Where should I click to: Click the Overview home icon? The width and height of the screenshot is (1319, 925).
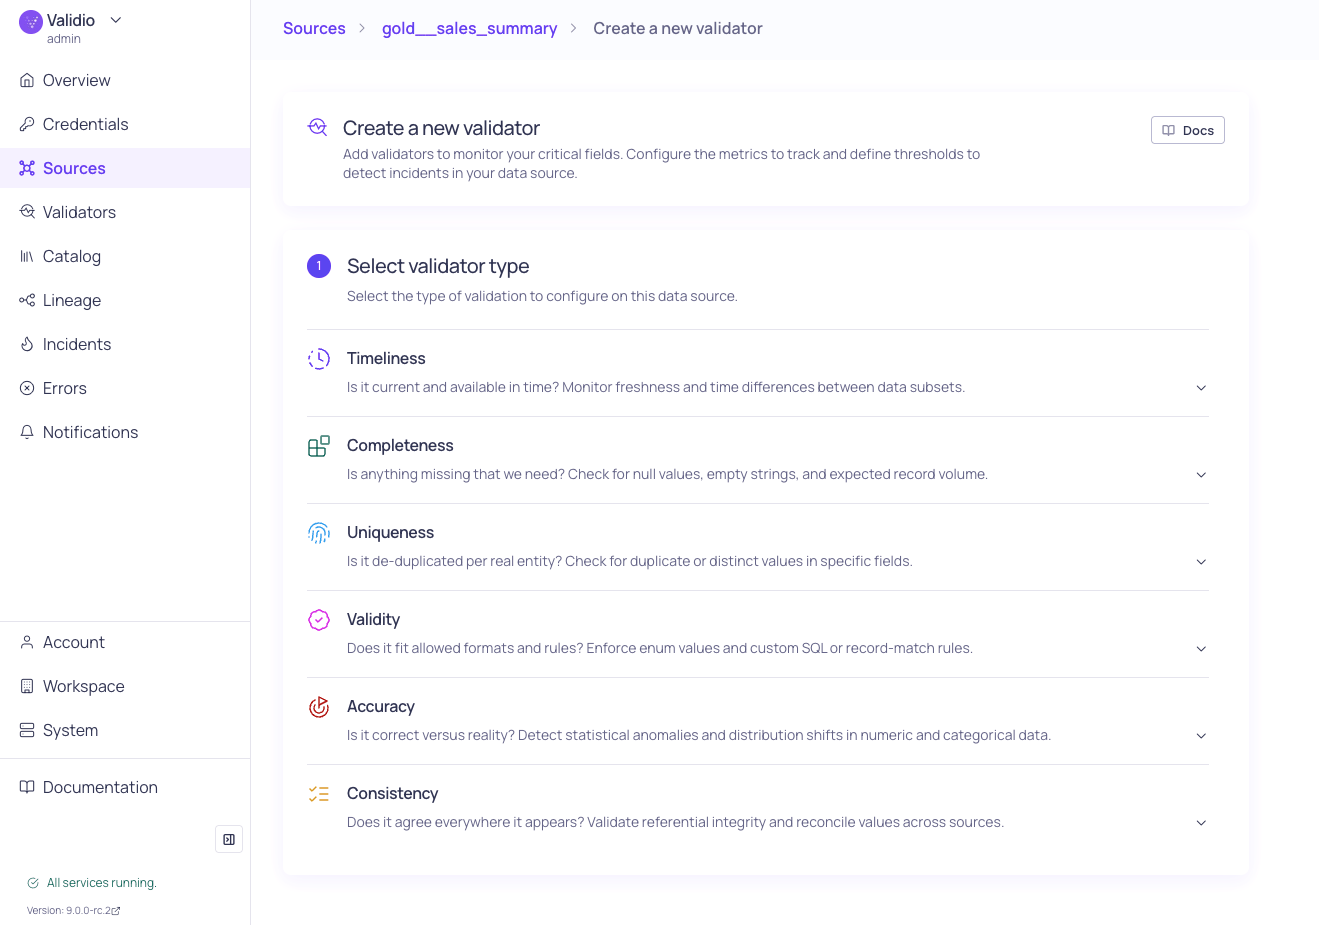click(27, 80)
